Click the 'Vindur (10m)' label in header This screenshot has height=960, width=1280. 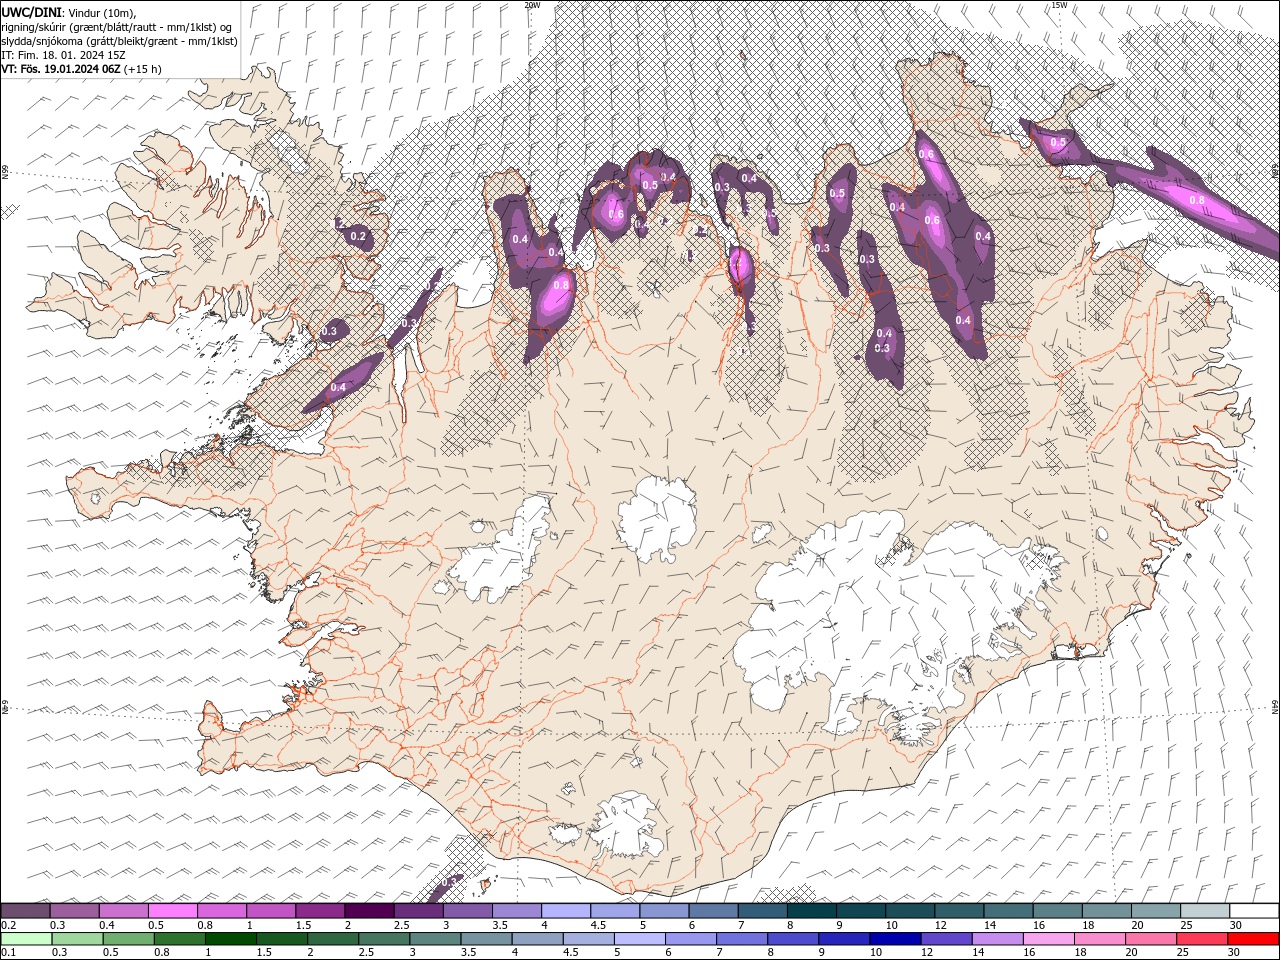point(100,12)
